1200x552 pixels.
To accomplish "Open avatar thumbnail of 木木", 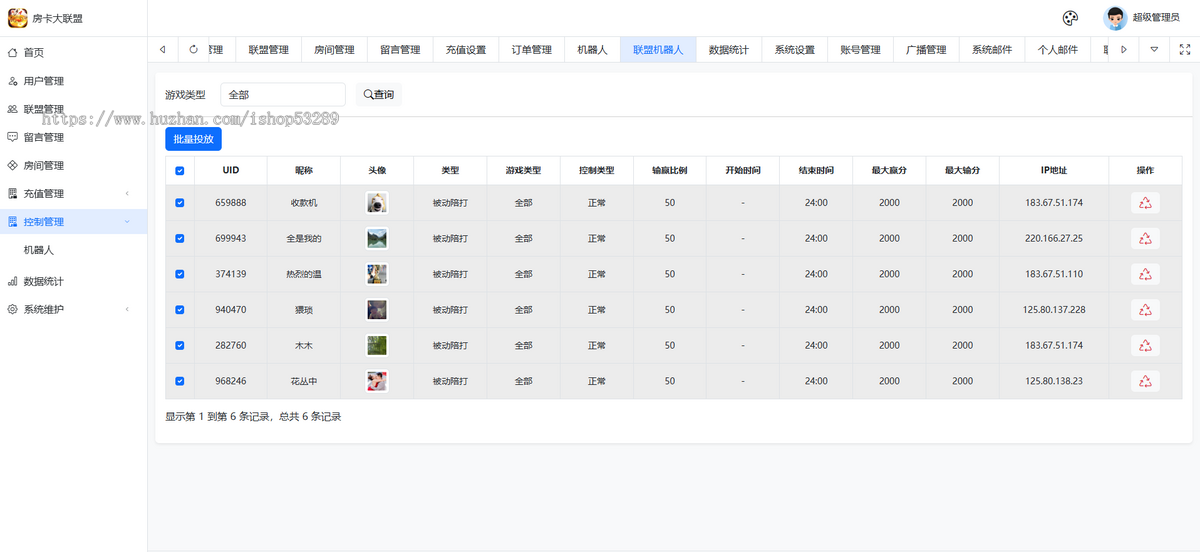I will [x=377, y=346].
